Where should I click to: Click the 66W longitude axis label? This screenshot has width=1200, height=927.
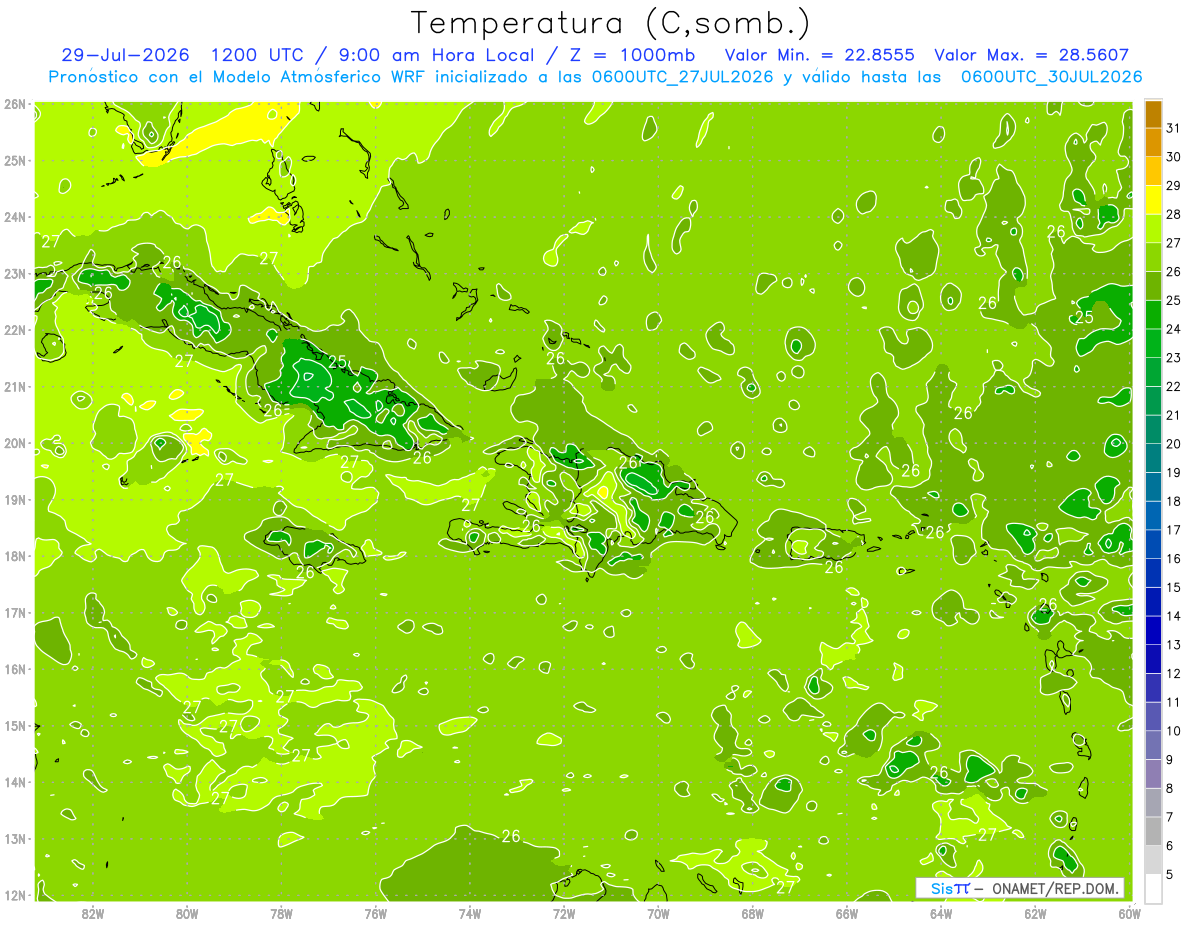point(846,913)
